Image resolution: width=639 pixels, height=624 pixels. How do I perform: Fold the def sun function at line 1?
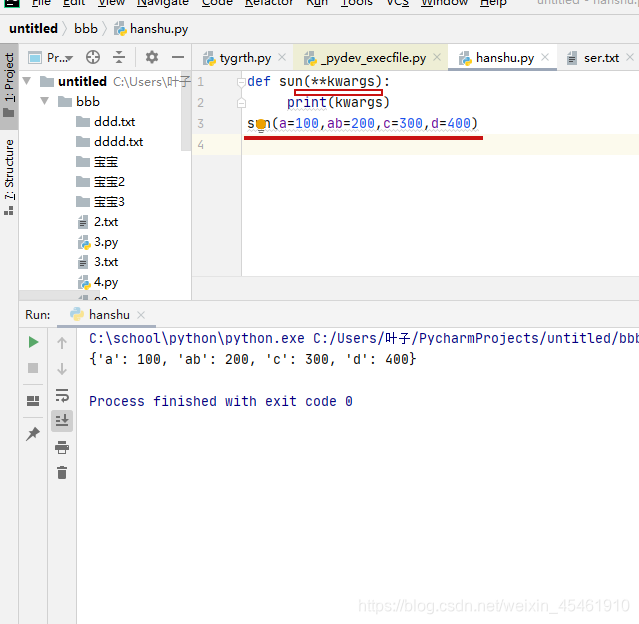tap(241, 82)
